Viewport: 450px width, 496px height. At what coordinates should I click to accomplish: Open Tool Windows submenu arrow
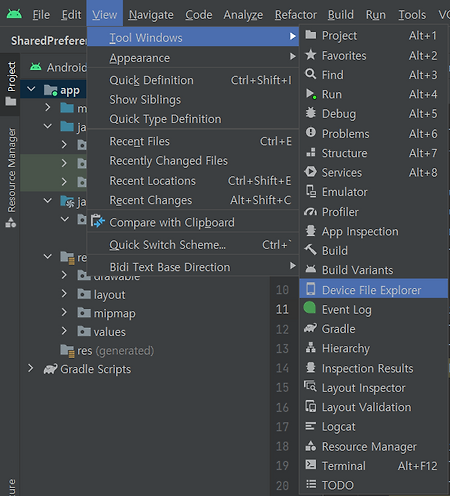[x=292, y=36]
